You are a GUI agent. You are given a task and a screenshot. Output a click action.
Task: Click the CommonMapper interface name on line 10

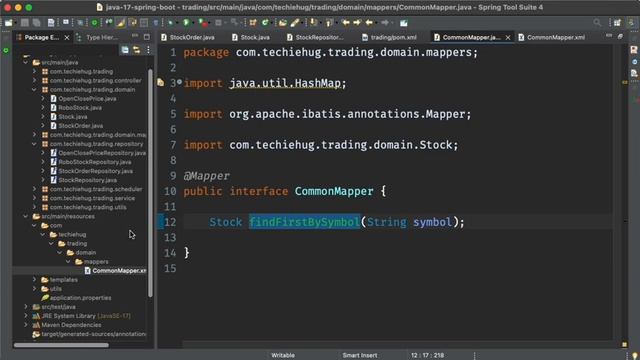[x=334, y=191]
